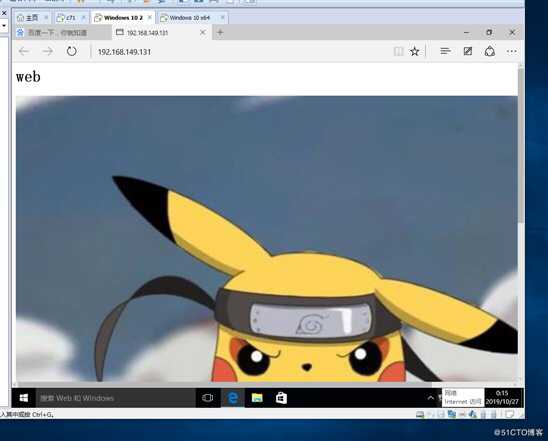Open Task View on the taskbar
The height and width of the screenshot is (441, 548).
(208, 398)
